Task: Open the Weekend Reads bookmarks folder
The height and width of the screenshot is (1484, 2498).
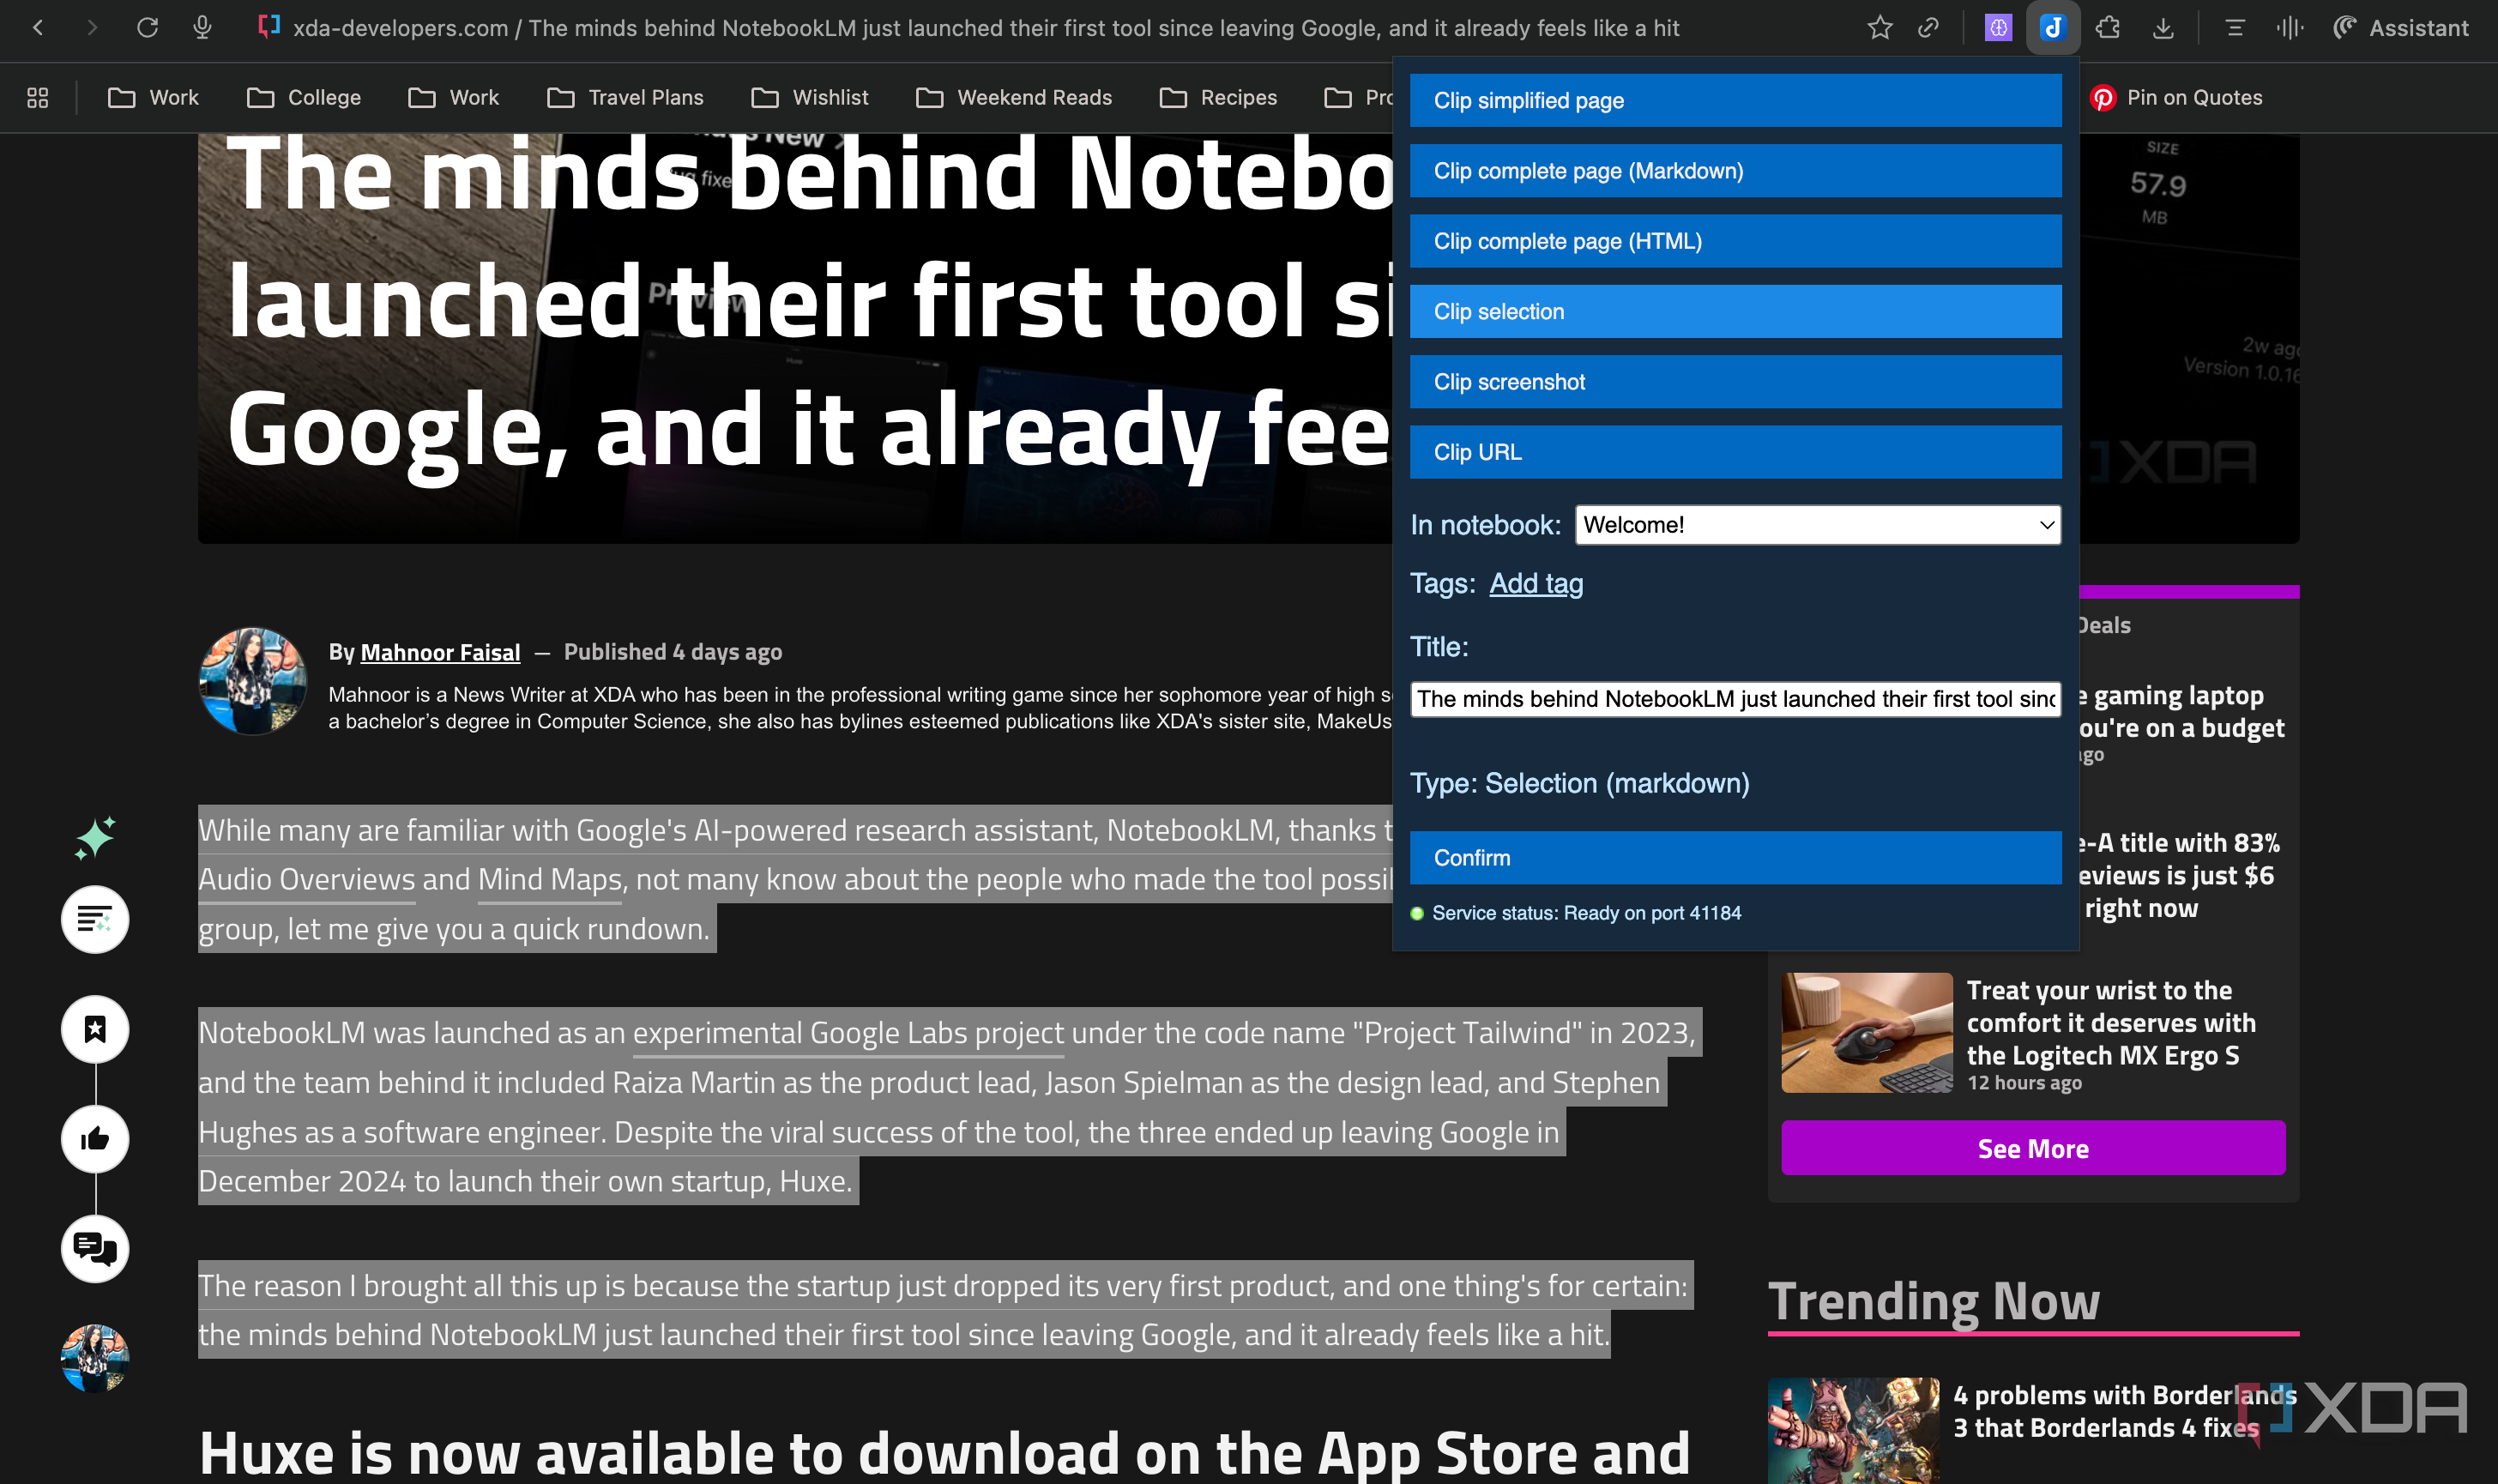Action: pos(1014,97)
